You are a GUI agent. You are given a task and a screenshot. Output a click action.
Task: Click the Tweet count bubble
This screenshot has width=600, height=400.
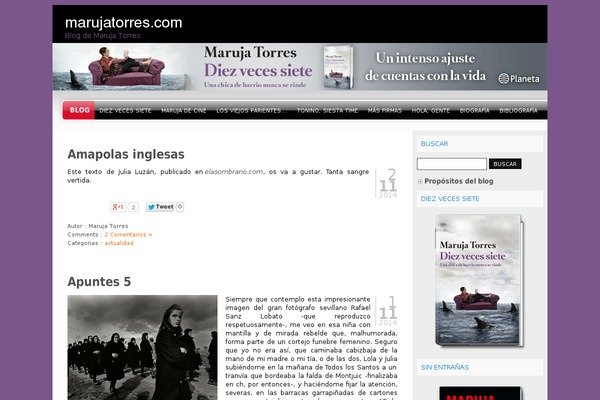point(180,207)
